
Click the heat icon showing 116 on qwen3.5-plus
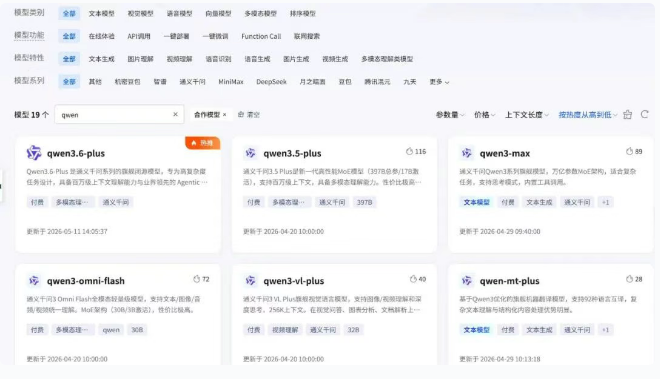pyautogui.click(x=409, y=151)
